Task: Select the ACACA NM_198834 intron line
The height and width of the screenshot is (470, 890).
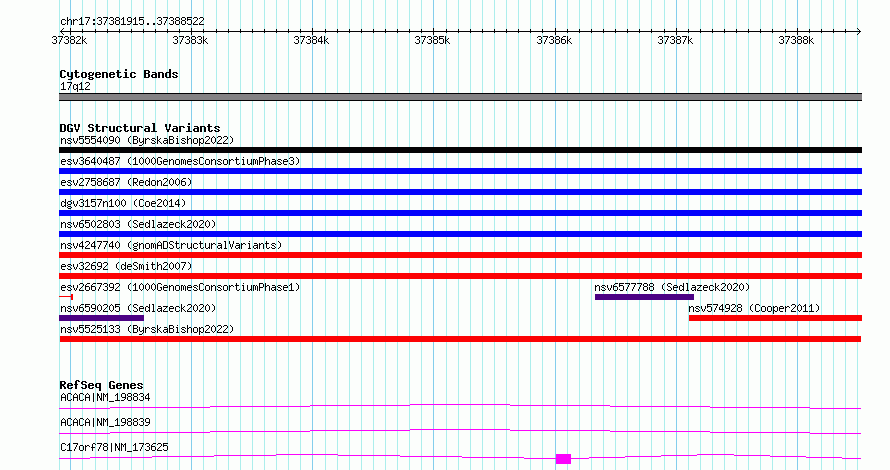Action: click(x=460, y=406)
